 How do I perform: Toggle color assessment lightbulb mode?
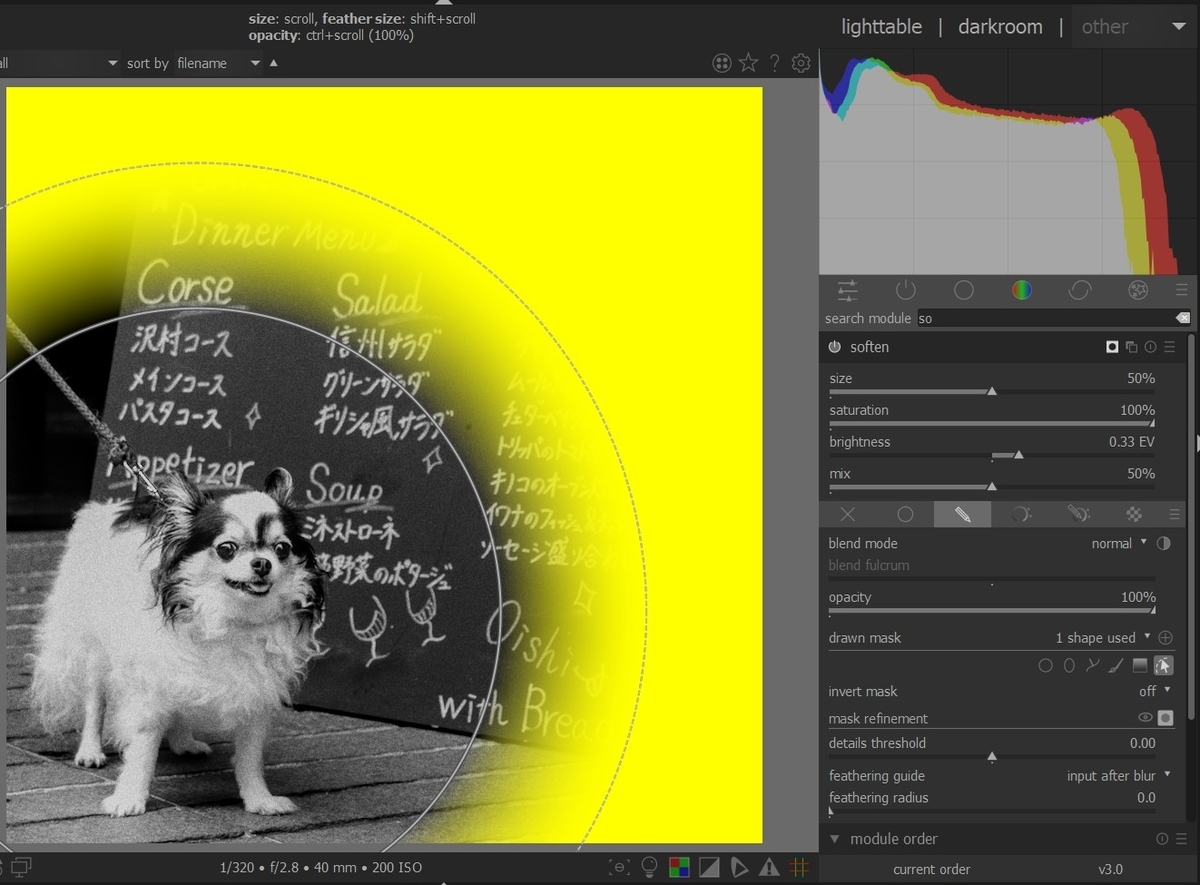(649, 867)
